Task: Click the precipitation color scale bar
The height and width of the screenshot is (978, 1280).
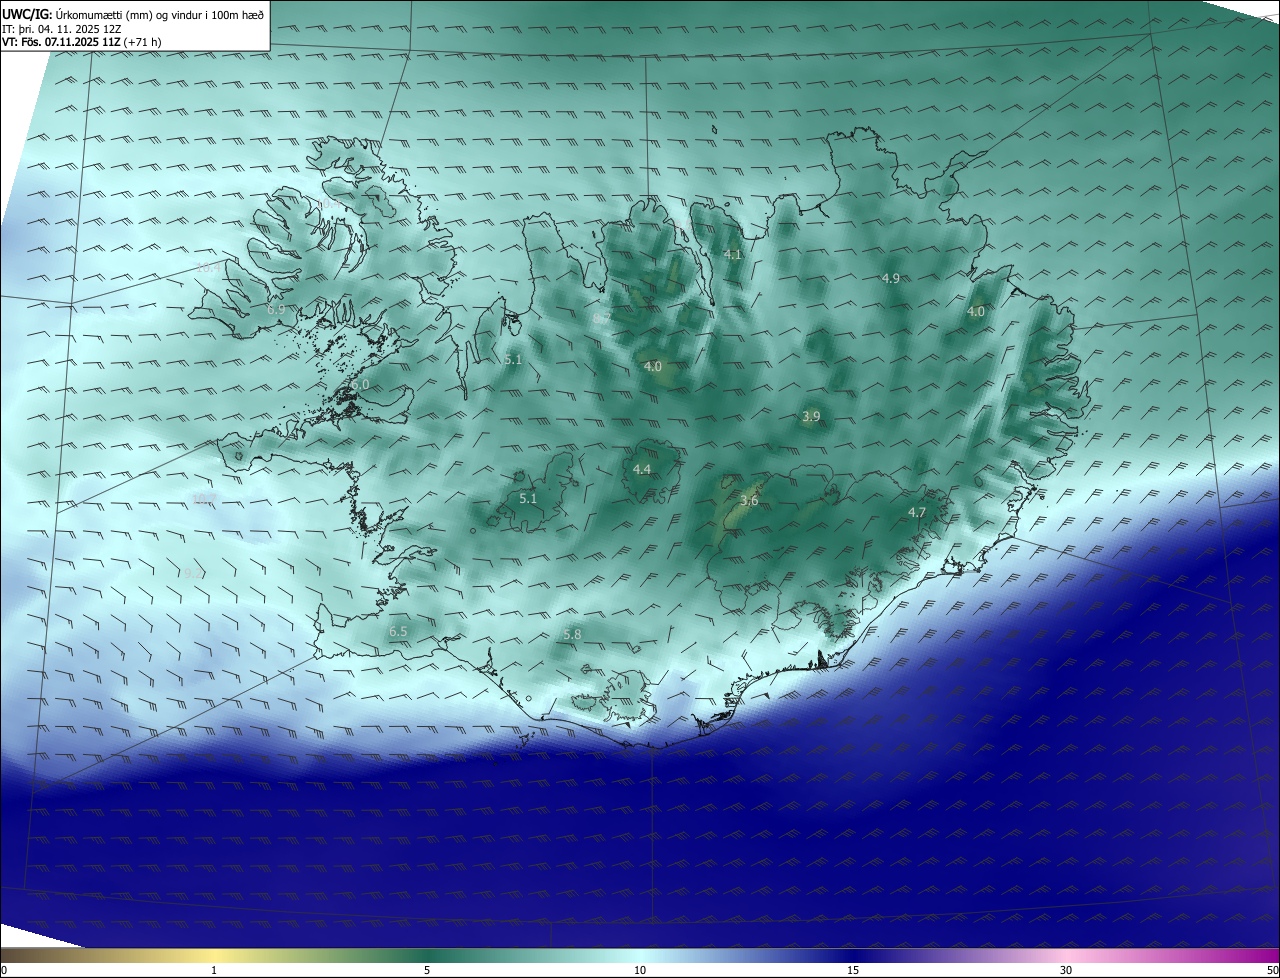Action: click(x=640, y=955)
